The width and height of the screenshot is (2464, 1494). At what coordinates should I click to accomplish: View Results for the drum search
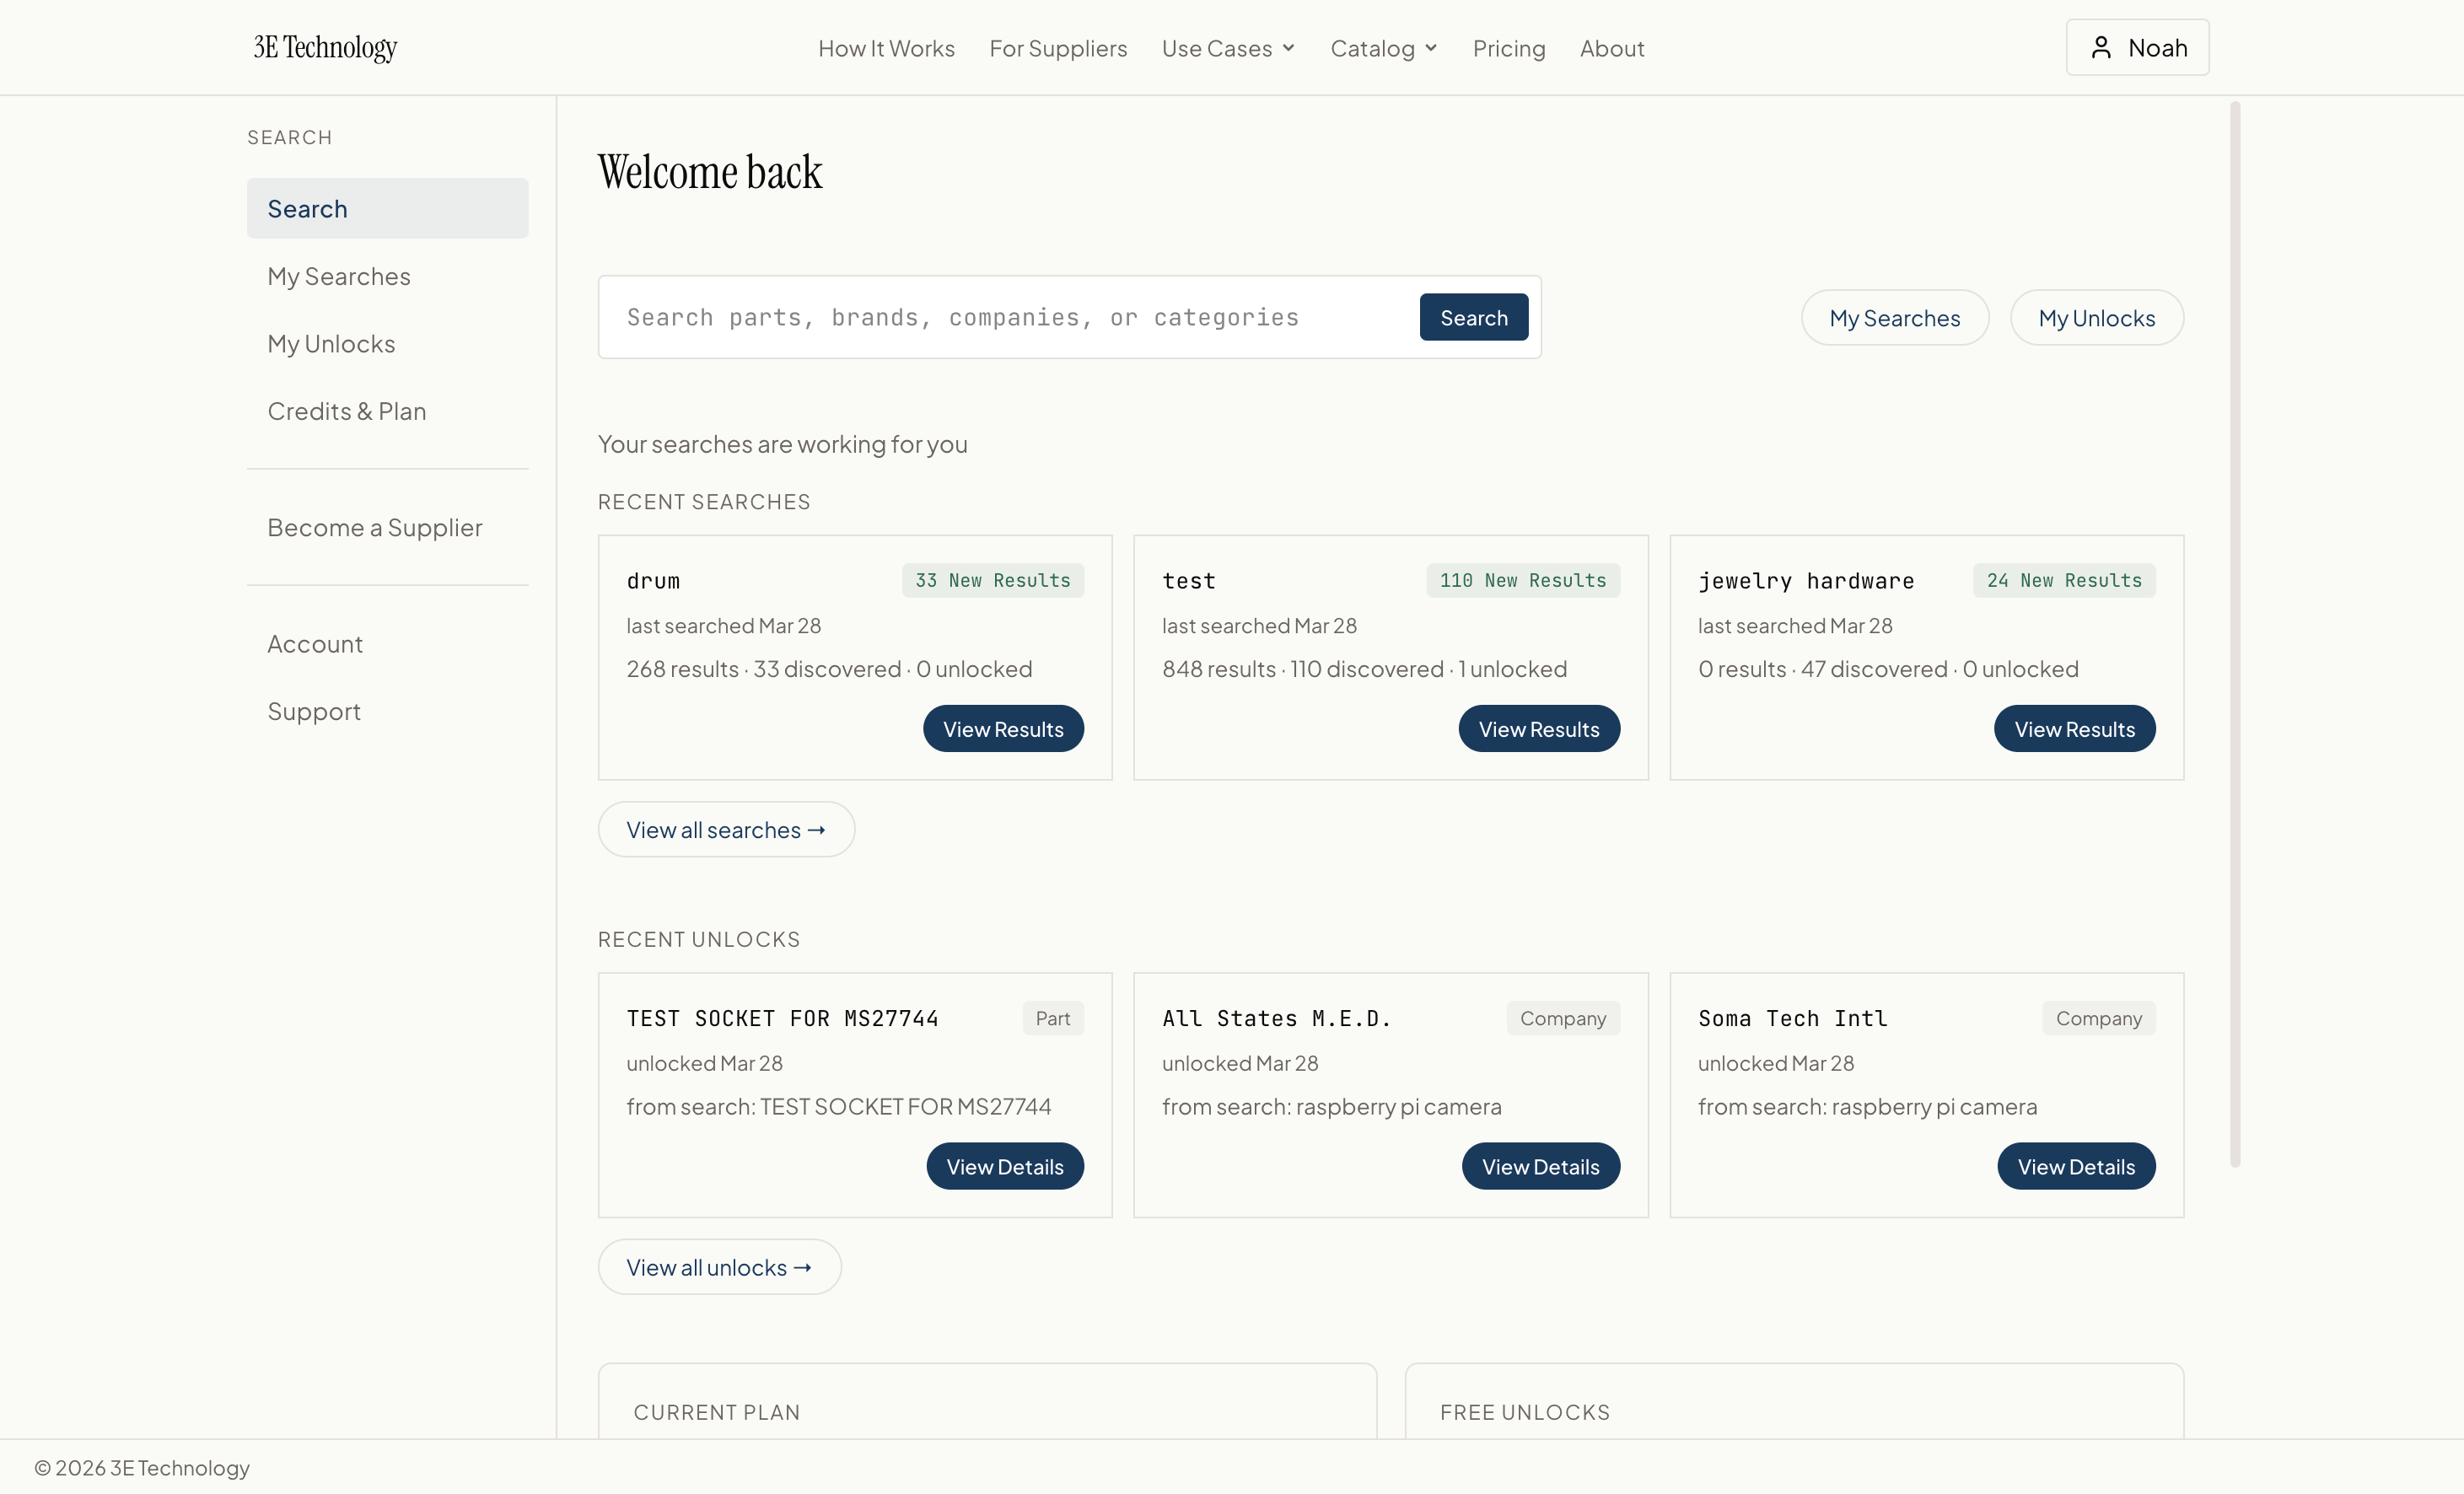pyautogui.click(x=1003, y=729)
